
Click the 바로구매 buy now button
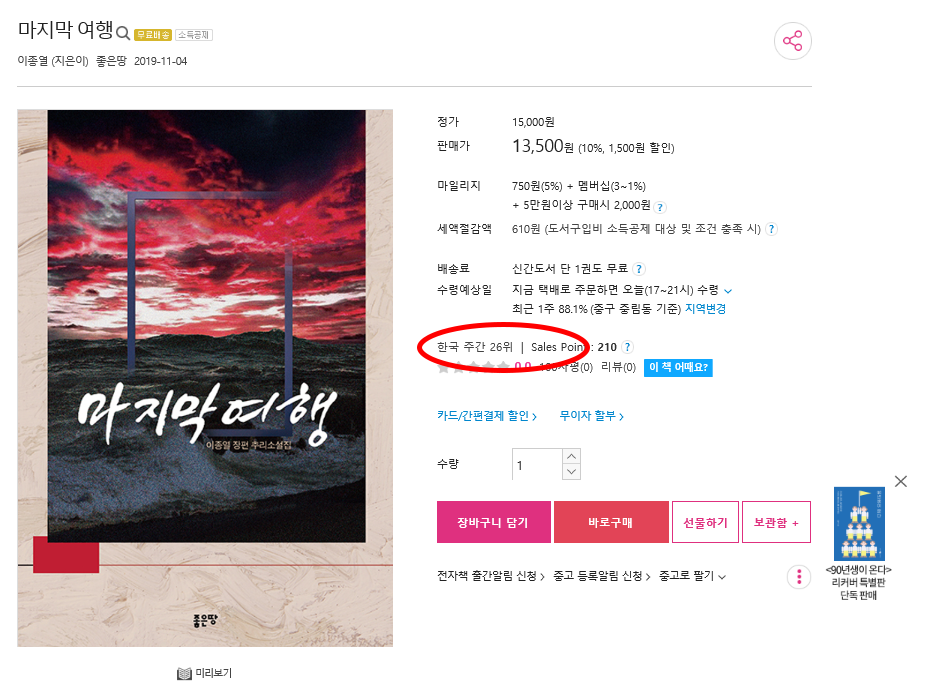click(x=611, y=522)
